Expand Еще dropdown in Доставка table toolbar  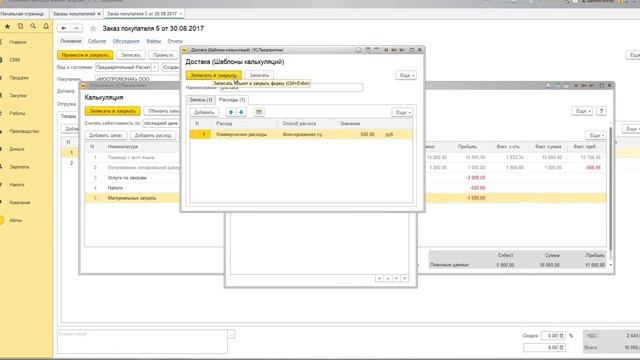[402, 112]
